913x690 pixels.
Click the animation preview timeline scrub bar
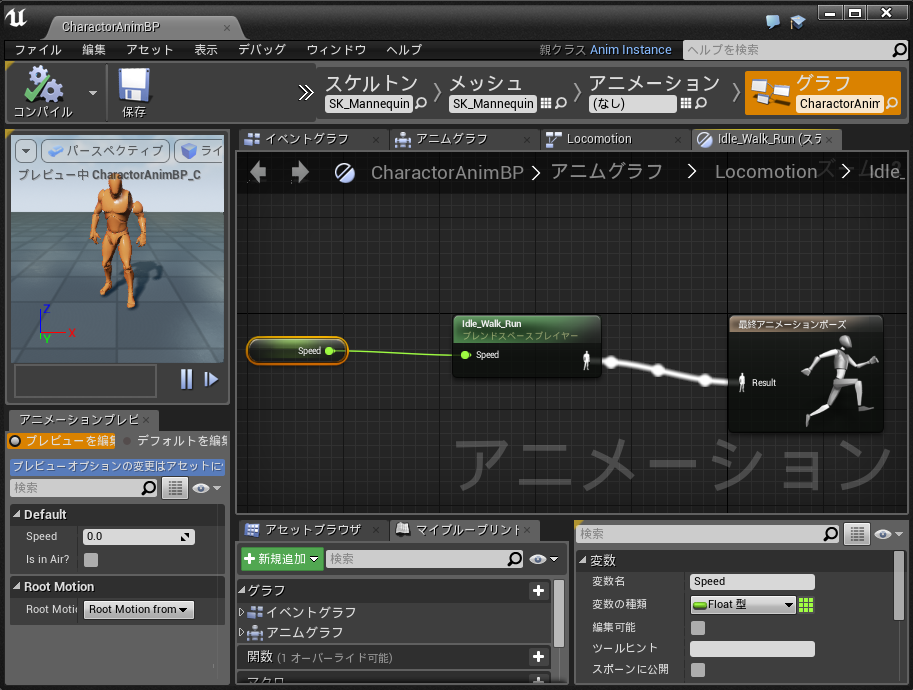[86, 381]
